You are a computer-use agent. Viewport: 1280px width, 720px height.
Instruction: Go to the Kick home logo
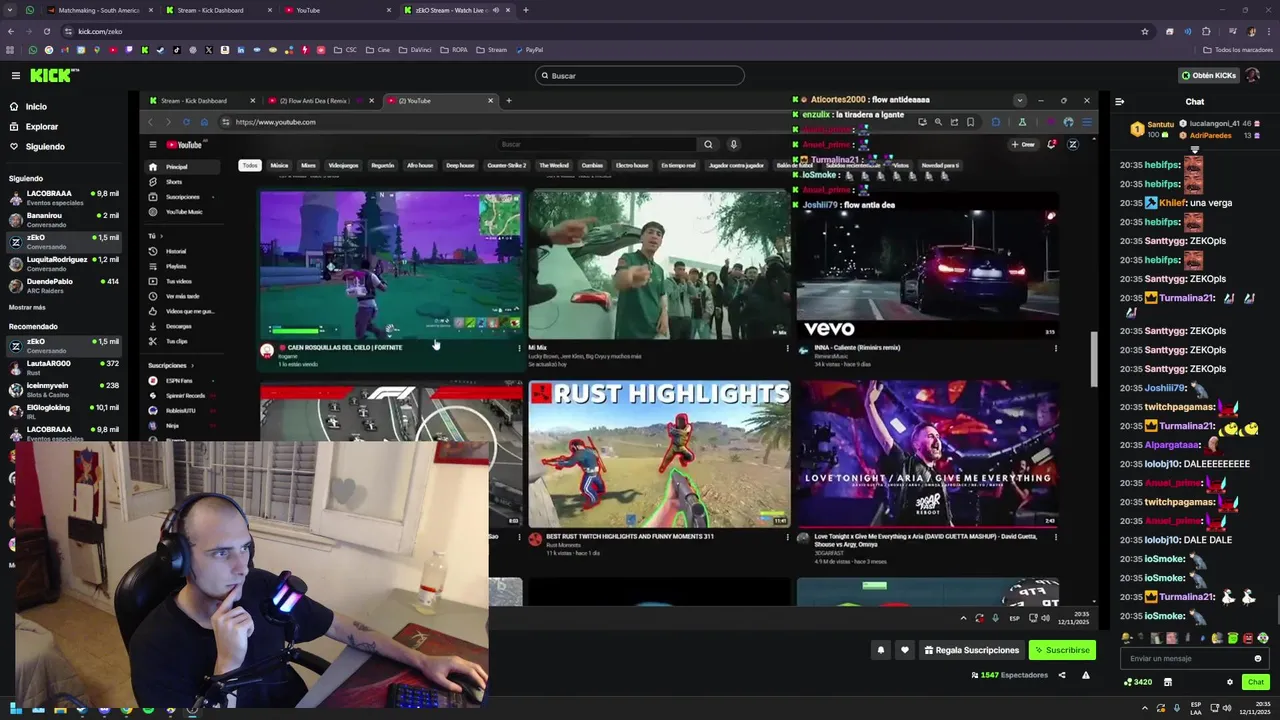click(x=54, y=75)
